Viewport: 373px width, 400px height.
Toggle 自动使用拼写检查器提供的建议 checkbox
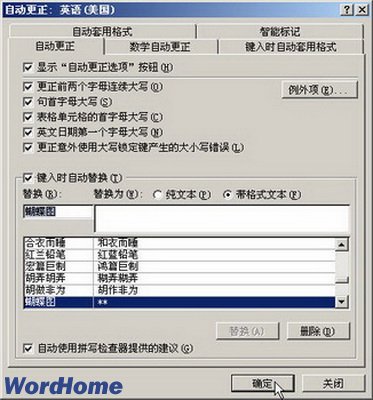coord(27,349)
